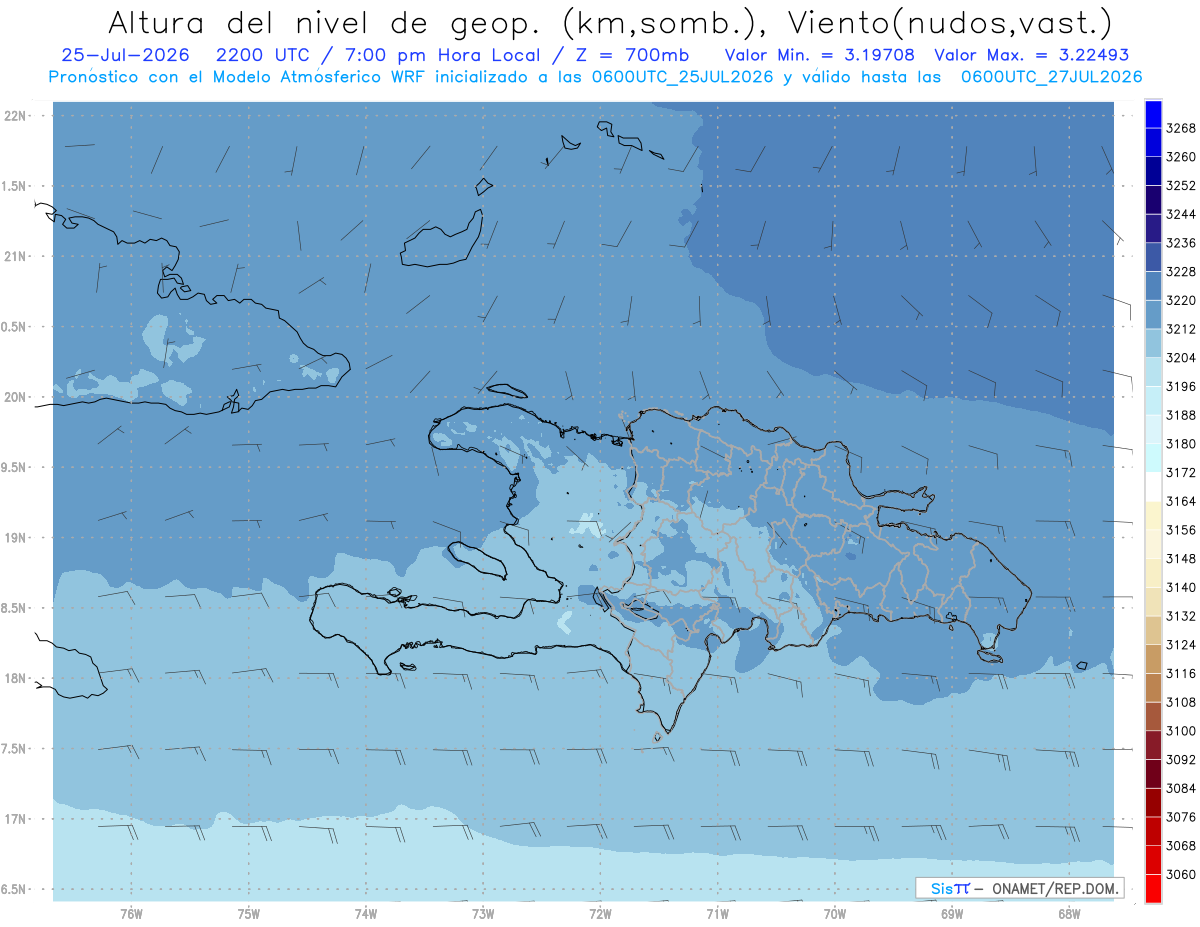Click the '17N' latitude label

click(x=15, y=819)
